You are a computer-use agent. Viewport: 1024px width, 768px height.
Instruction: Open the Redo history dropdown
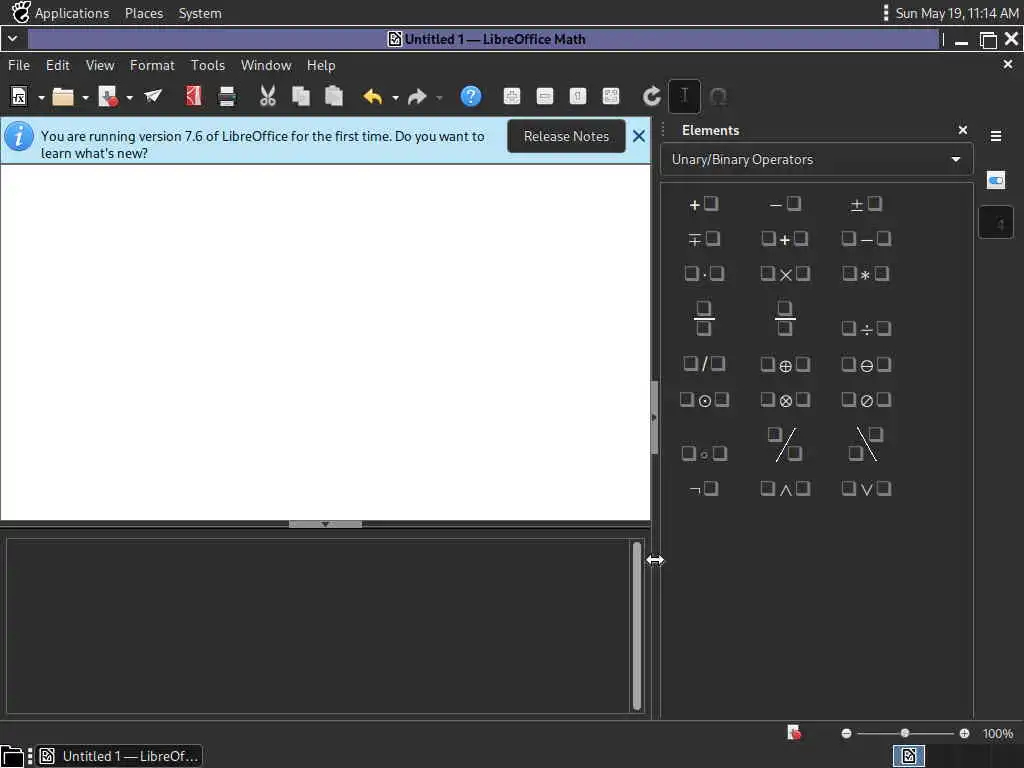[440, 97]
